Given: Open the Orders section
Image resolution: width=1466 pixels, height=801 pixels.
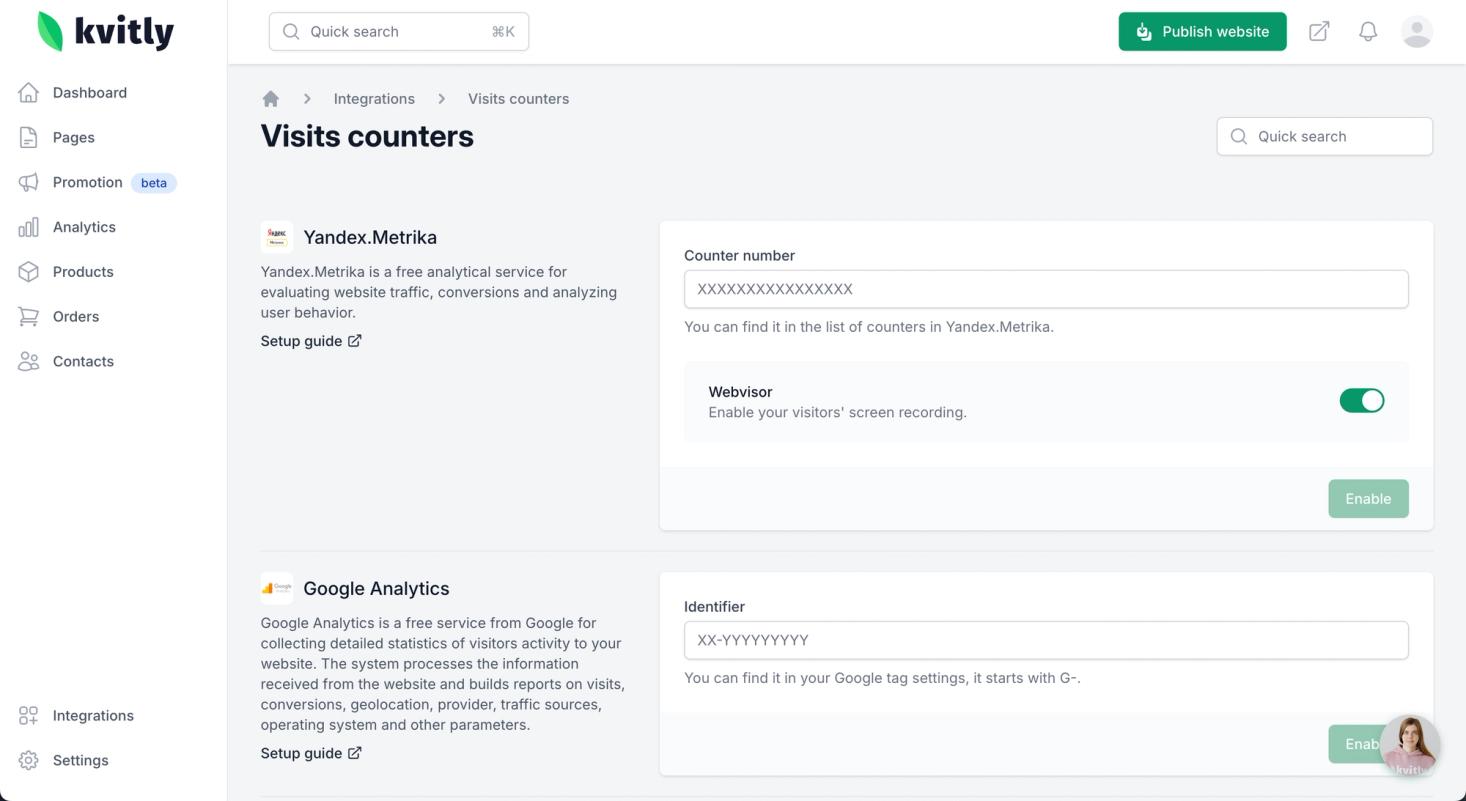Looking at the screenshot, I should click(76, 317).
